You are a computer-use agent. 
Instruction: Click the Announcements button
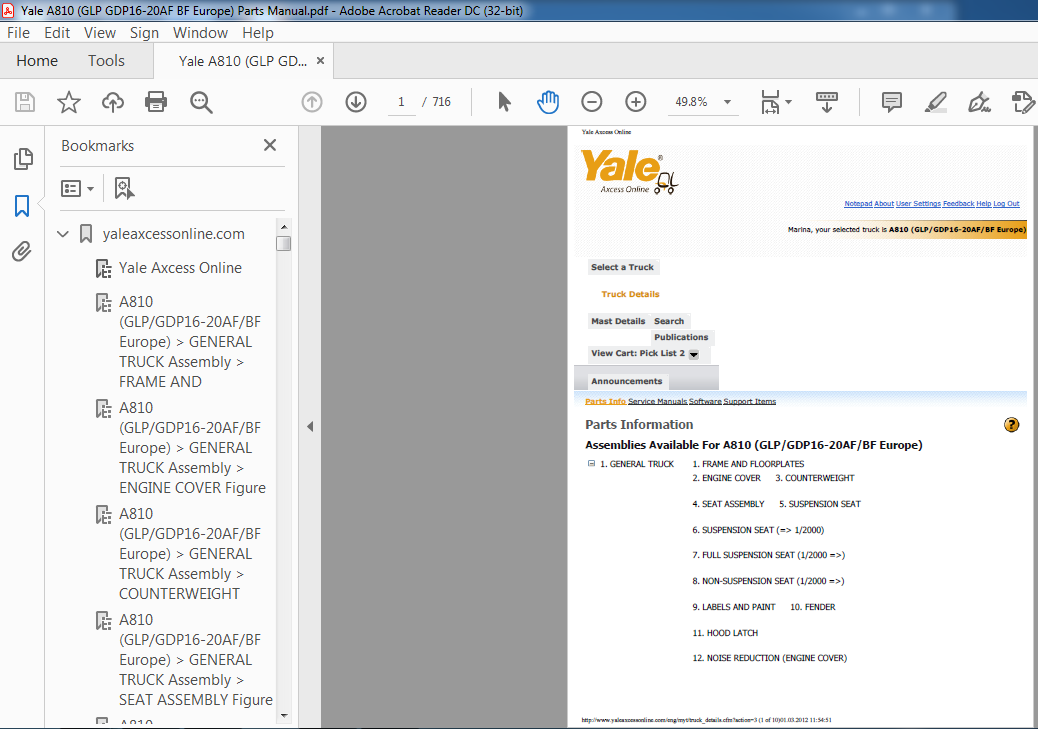[626, 381]
